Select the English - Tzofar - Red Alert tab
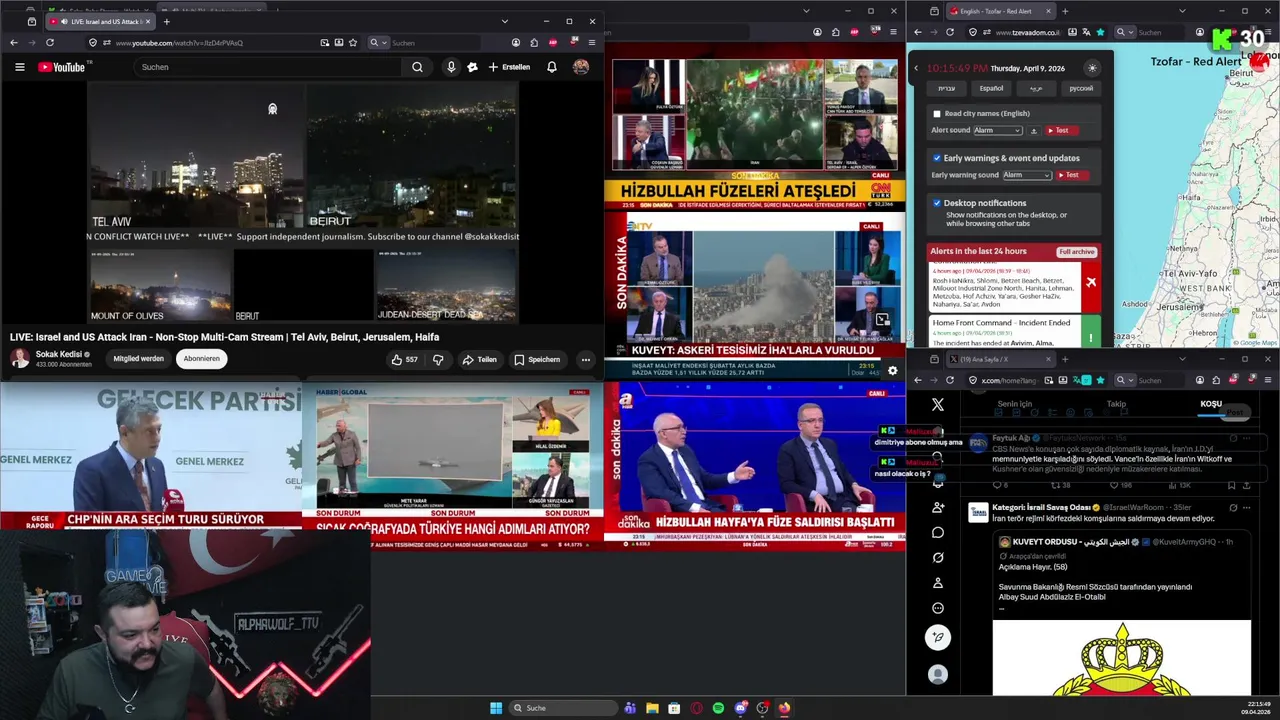 click(x=1000, y=11)
